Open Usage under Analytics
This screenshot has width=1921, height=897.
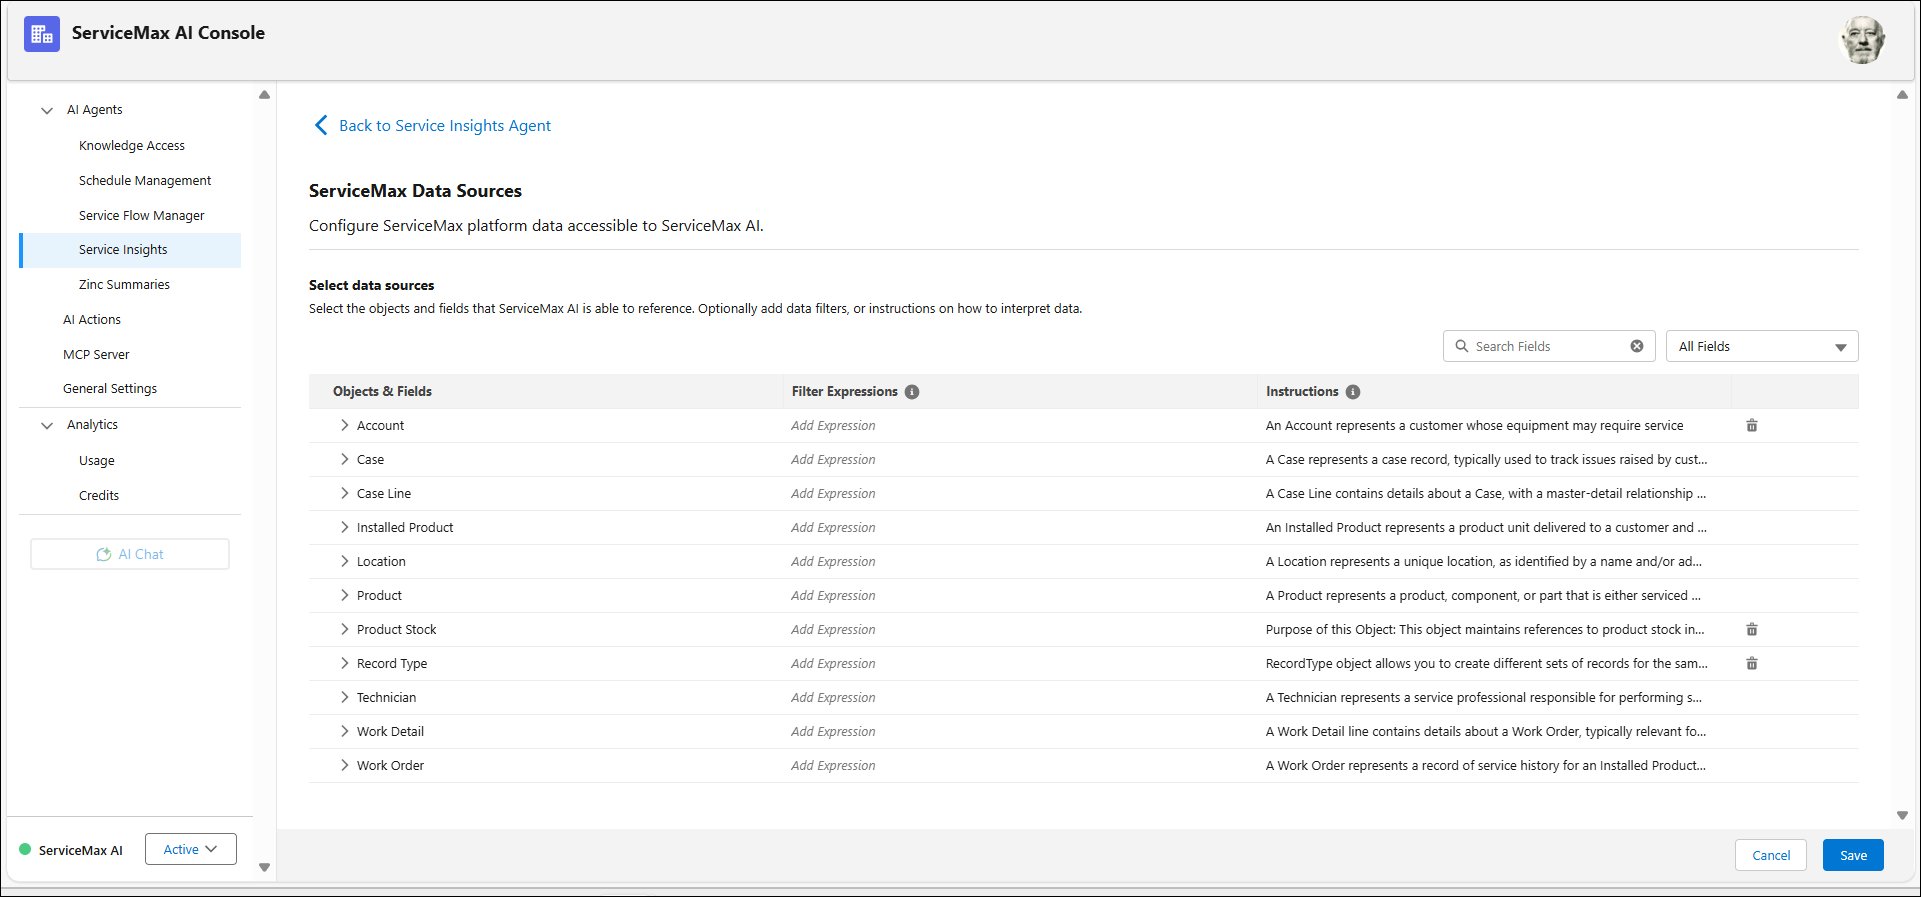(x=97, y=461)
